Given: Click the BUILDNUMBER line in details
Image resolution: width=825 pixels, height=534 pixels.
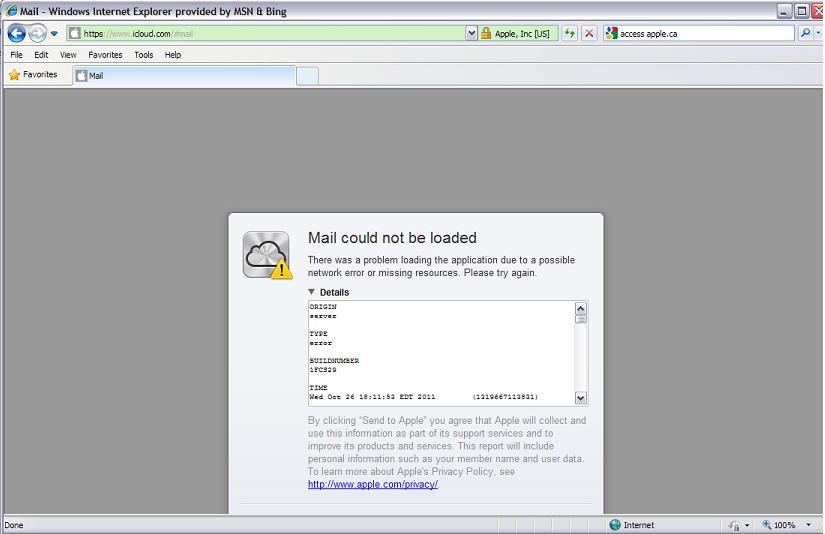Looking at the screenshot, I should [x=334, y=361].
